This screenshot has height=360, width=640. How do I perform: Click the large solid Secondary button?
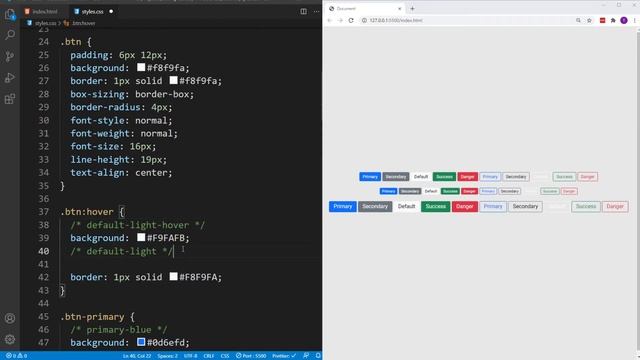375,207
